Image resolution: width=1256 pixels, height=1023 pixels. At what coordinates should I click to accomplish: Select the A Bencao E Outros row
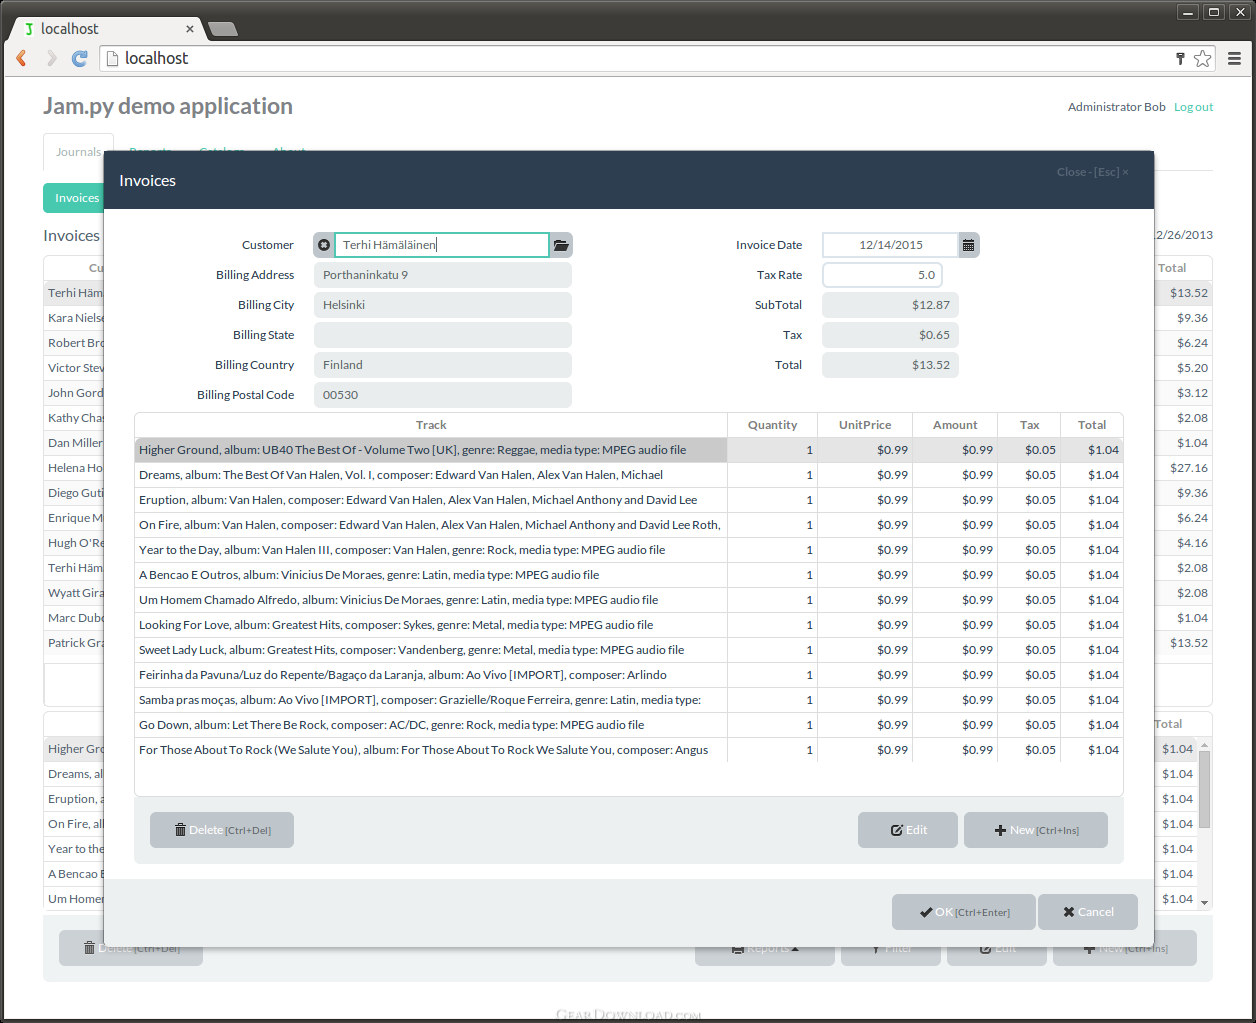628,575
